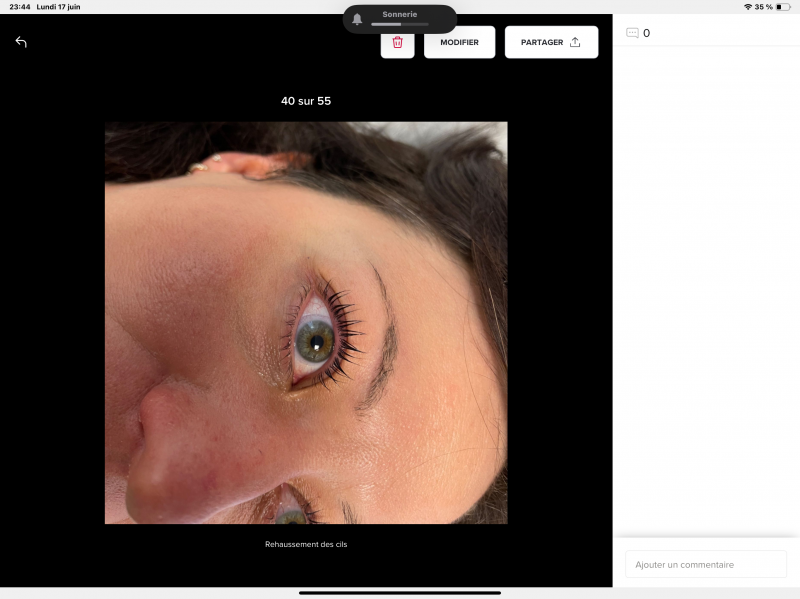Tap Ajouter un commentaire field
Screen dimensions: 800x599
tap(705, 564)
